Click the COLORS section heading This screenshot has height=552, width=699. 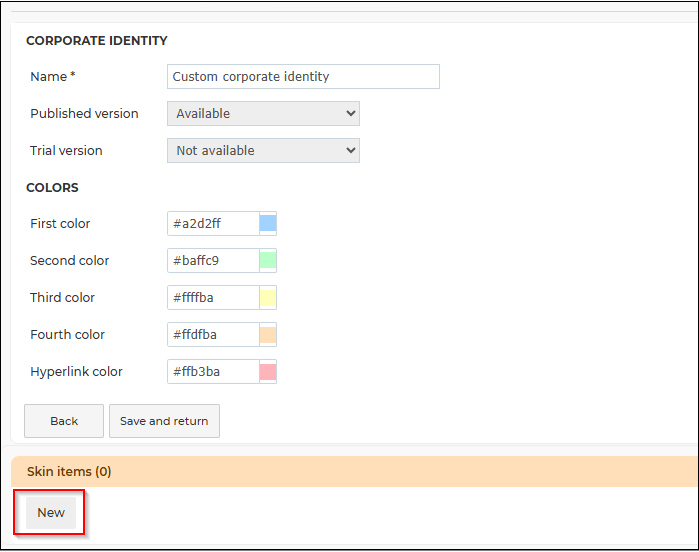pos(52,188)
